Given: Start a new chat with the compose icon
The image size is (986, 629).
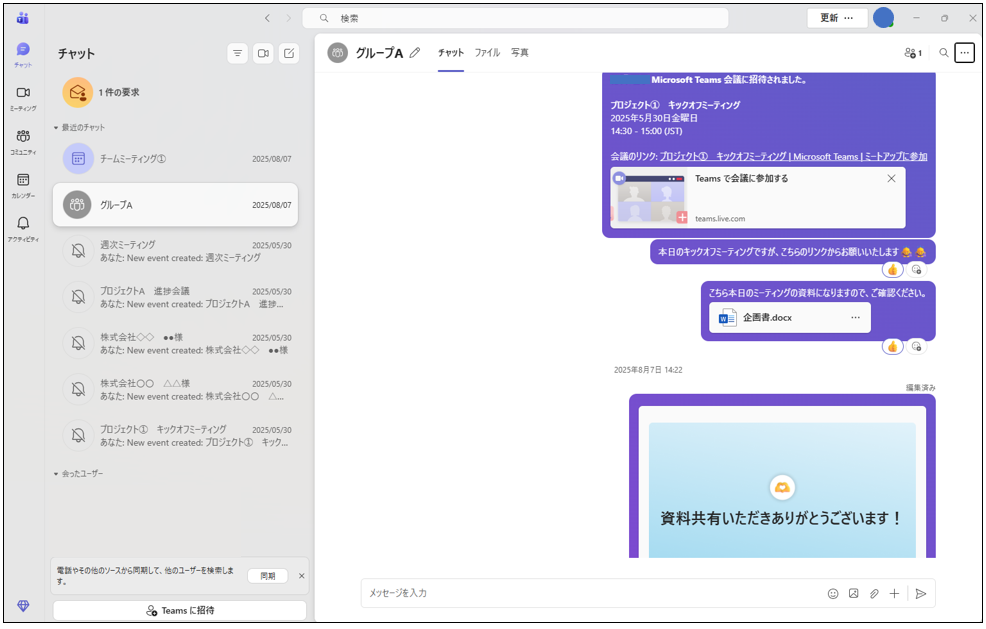Looking at the screenshot, I should coord(289,53).
